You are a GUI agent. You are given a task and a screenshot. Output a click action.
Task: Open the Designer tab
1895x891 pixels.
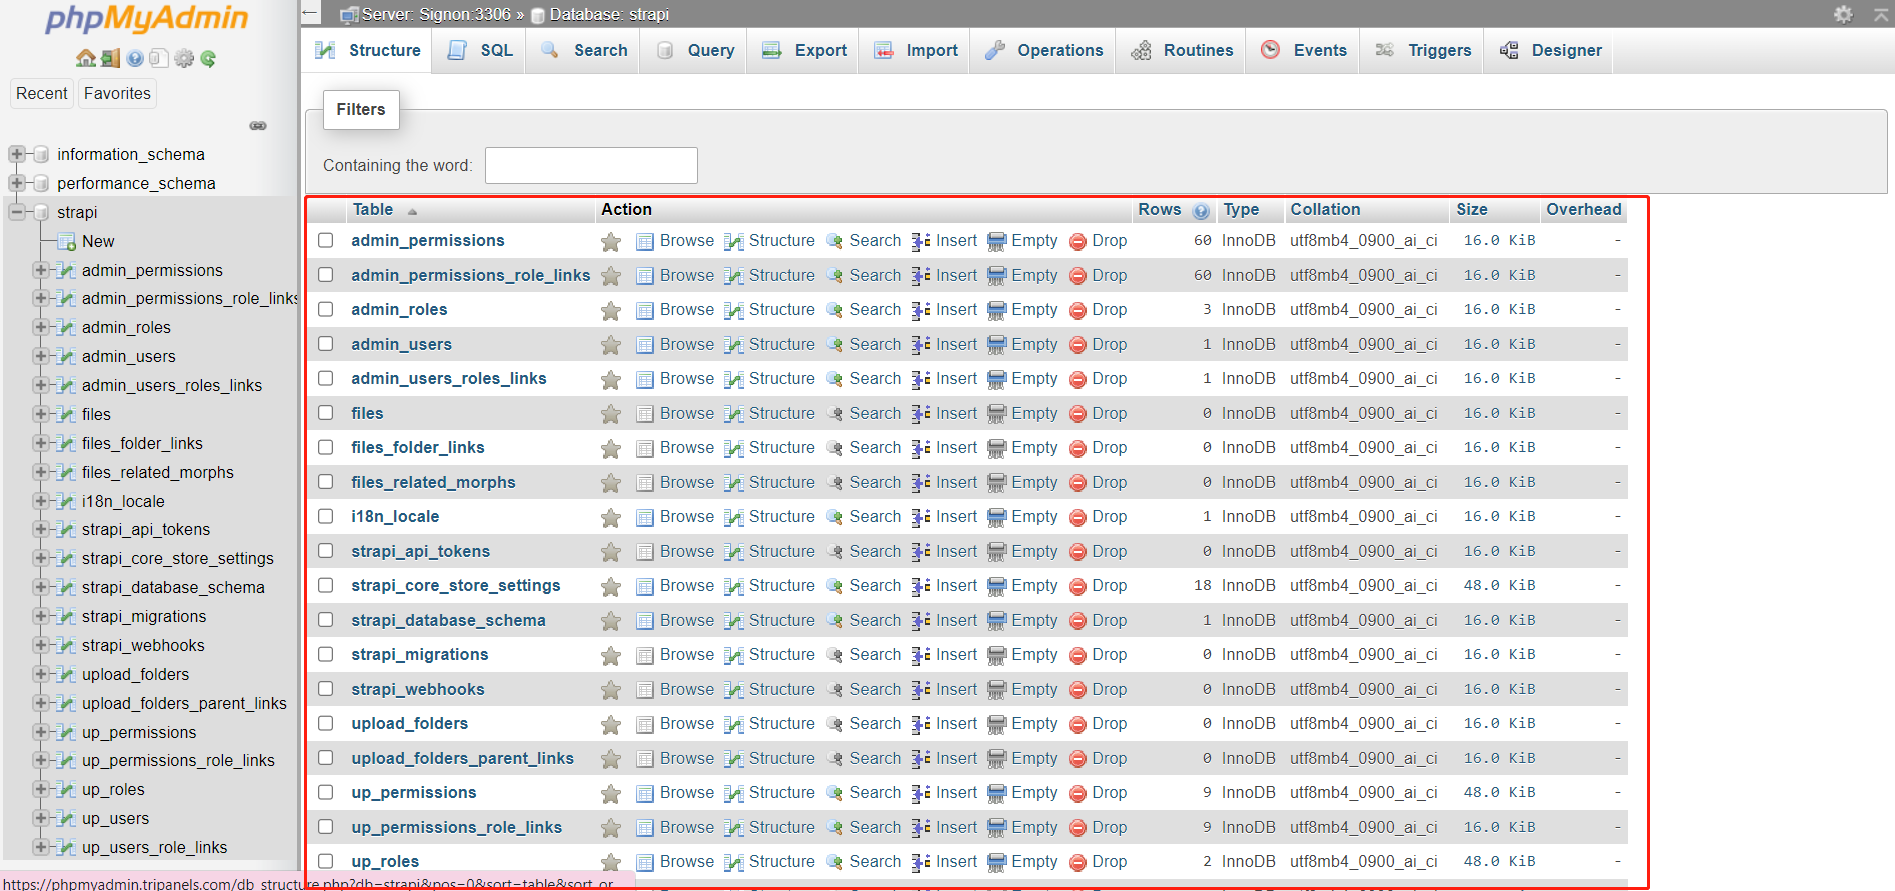(x=1550, y=50)
